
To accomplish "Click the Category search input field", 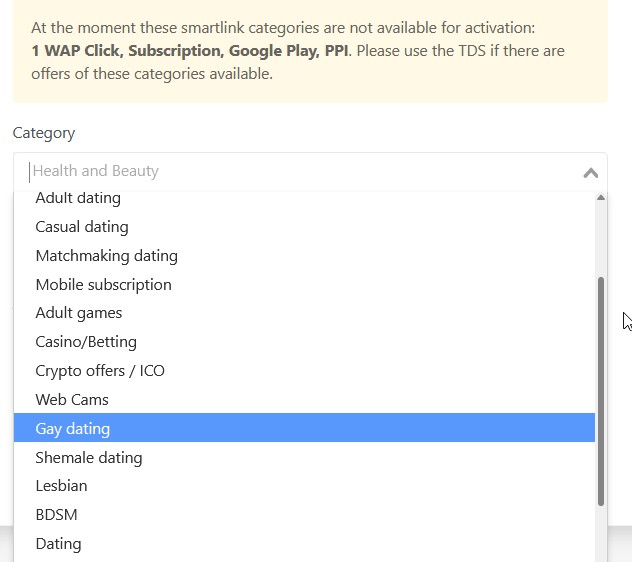I will point(300,171).
